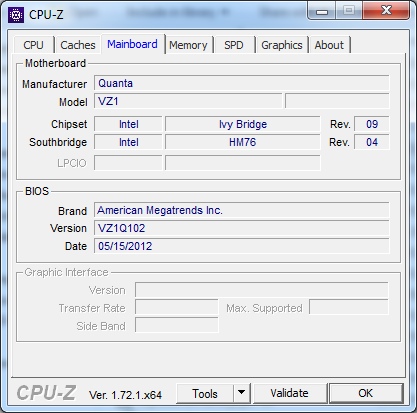Switch to the Graphics tab

pyautogui.click(x=282, y=45)
